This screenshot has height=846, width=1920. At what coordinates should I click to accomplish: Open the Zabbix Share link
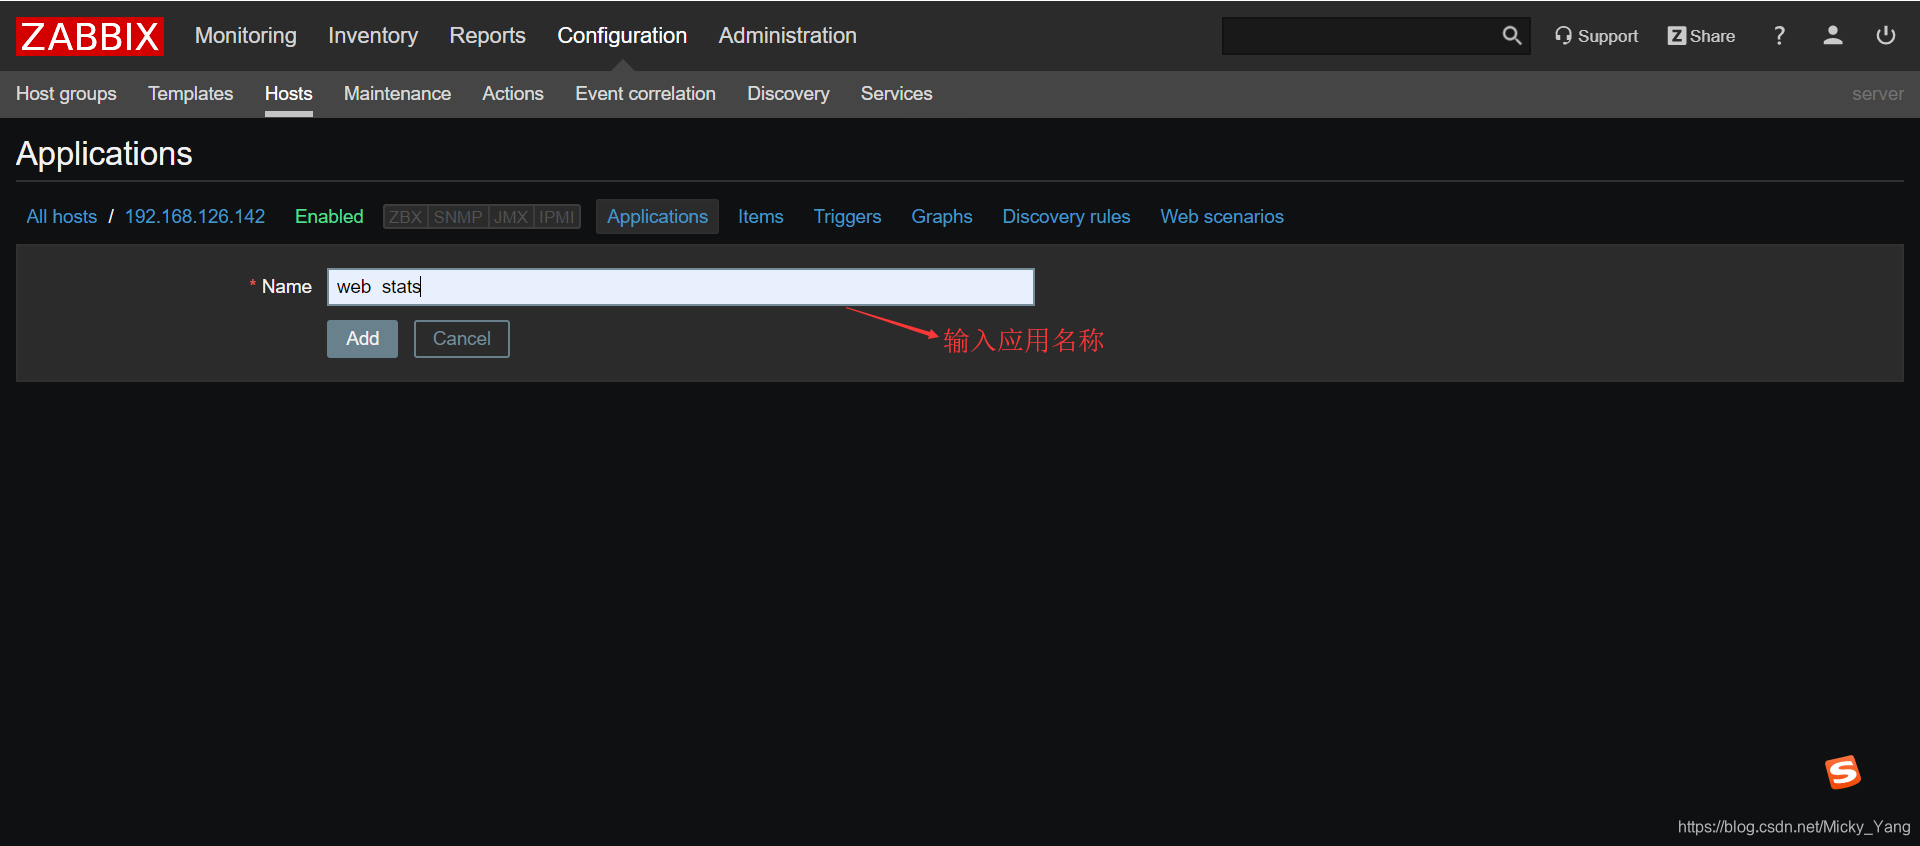[x=1701, y=36]
